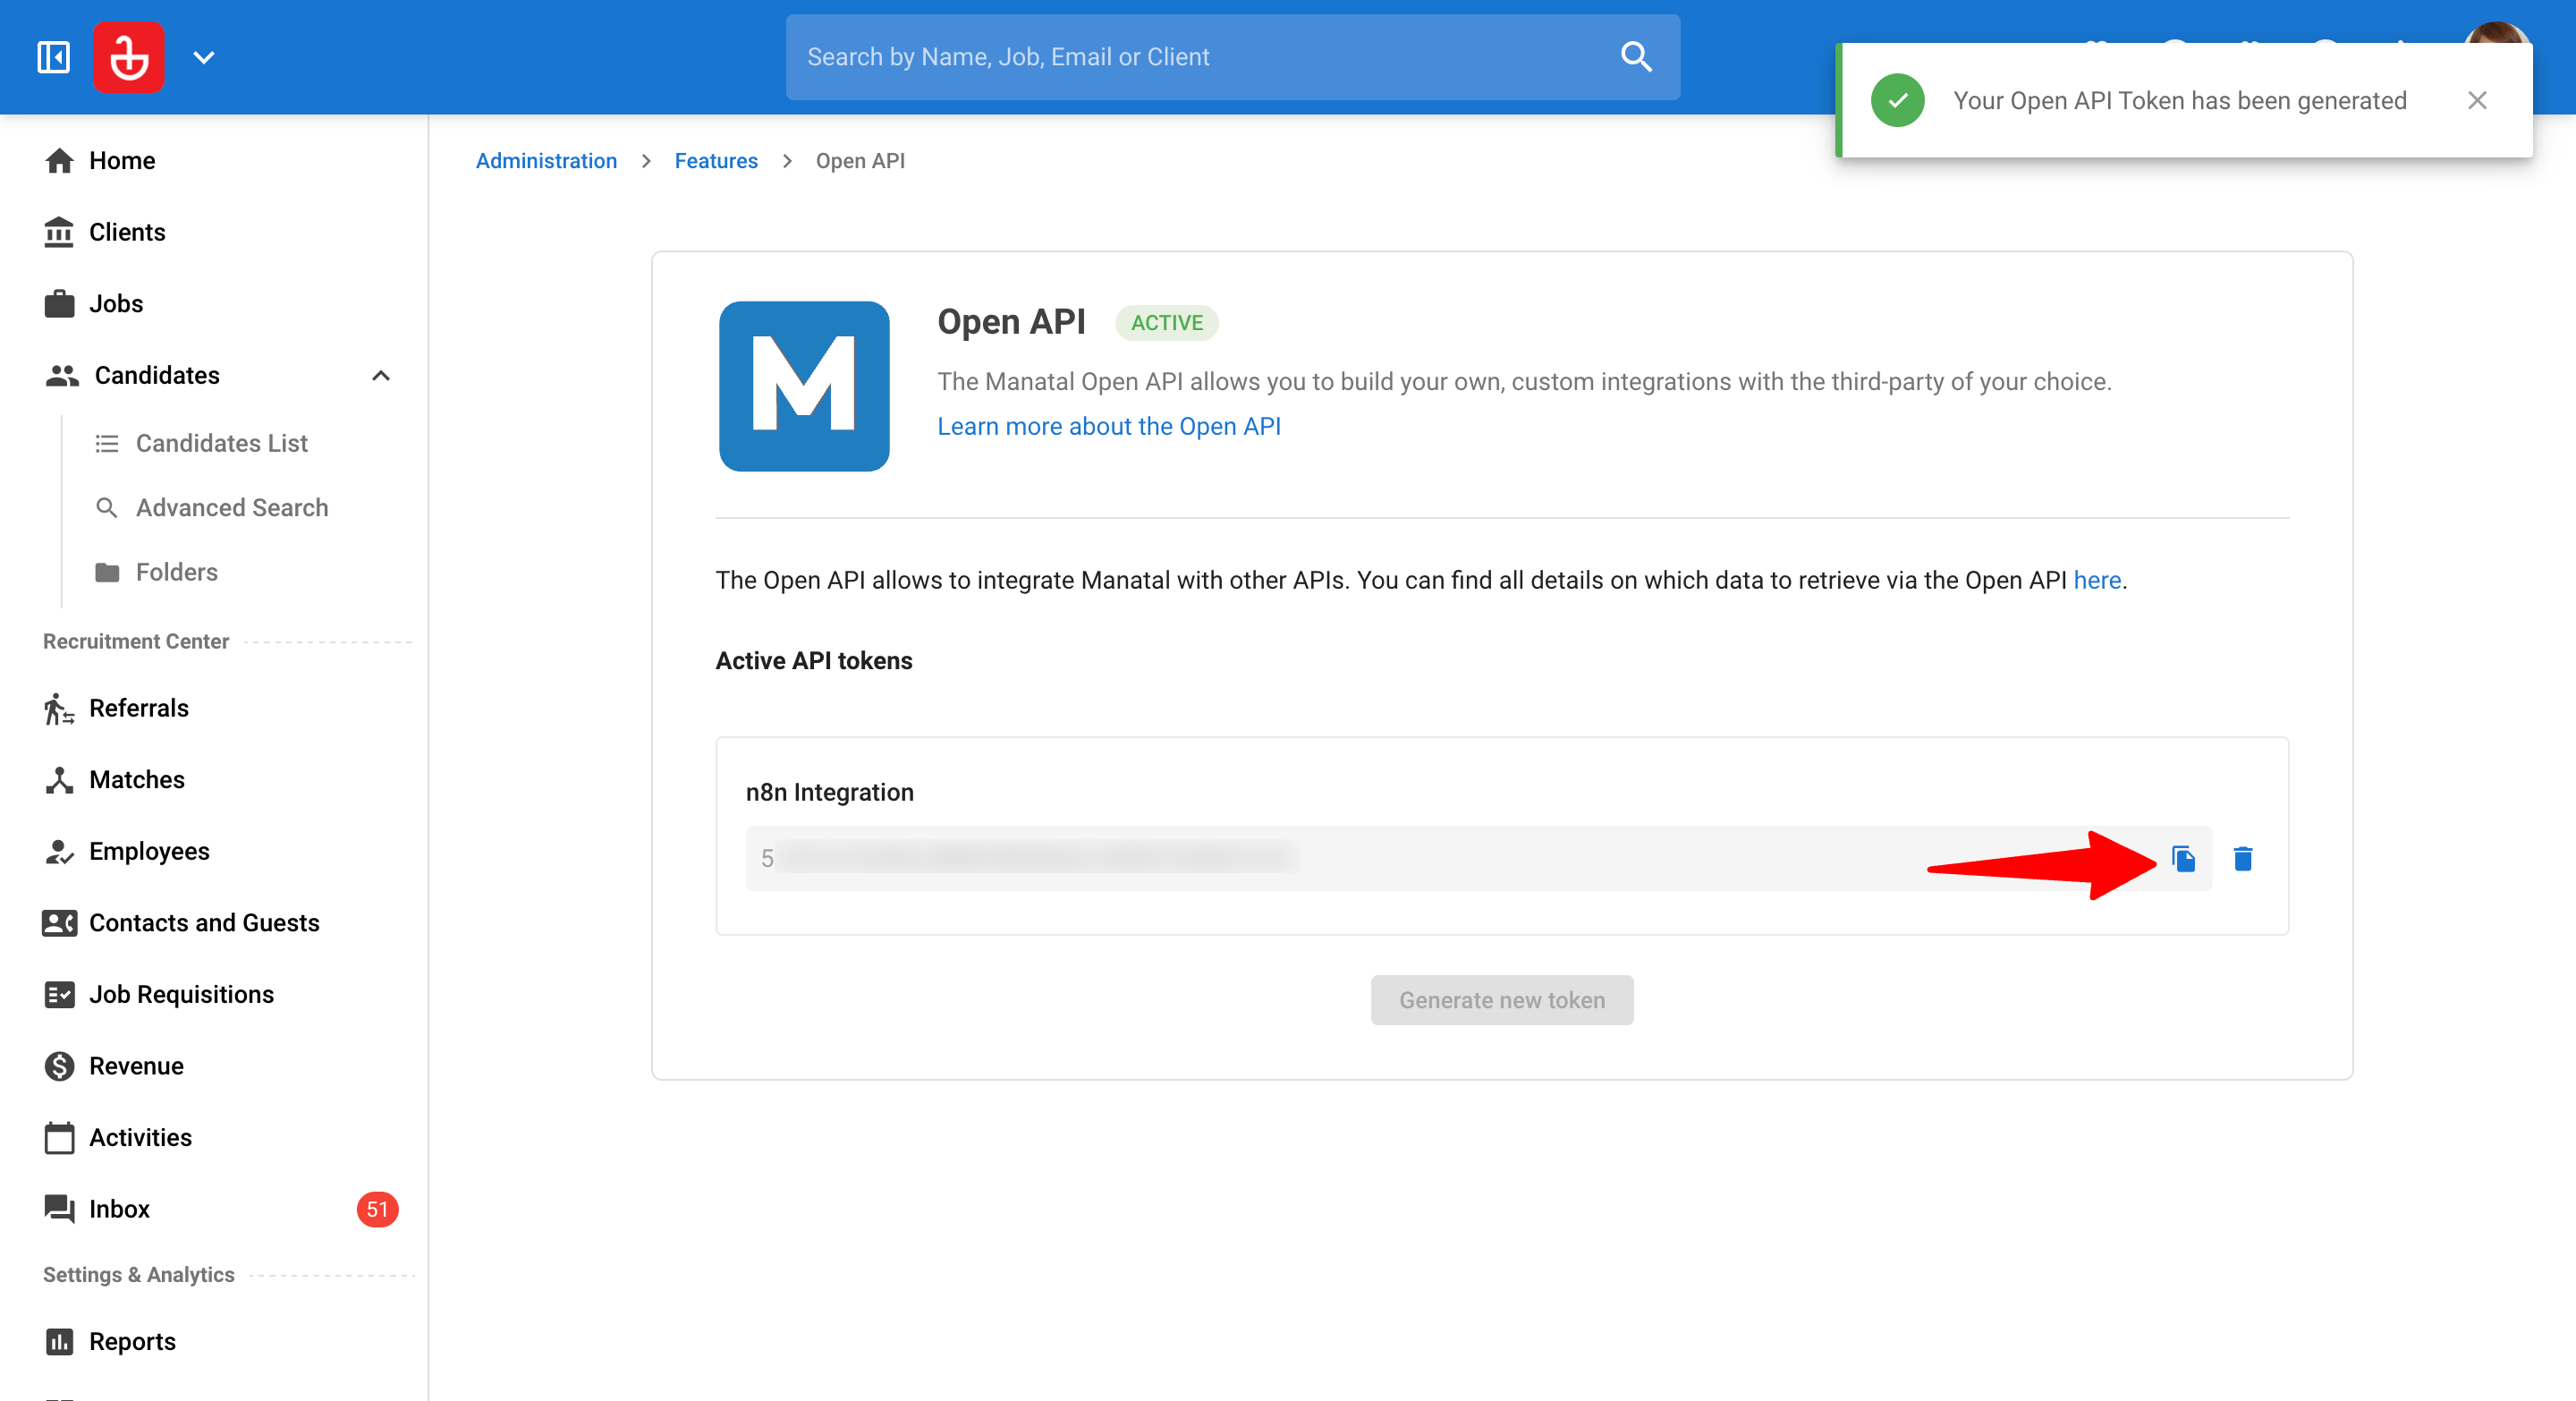
Task: Click the Employees person-check icon
Action: (59, 851)
